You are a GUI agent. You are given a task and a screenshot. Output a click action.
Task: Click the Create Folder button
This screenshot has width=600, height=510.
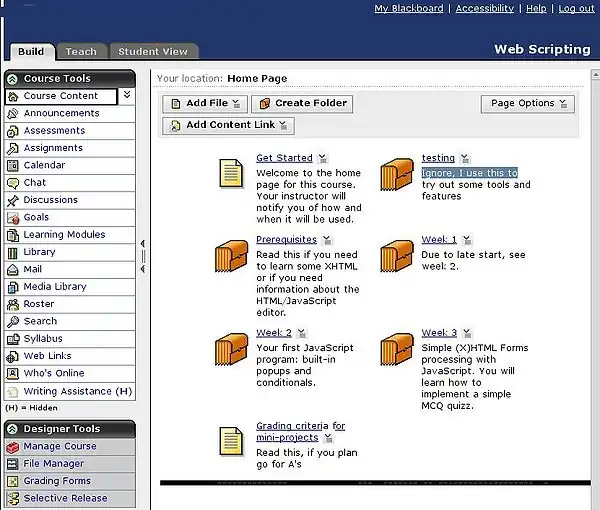tap(302, 103)
